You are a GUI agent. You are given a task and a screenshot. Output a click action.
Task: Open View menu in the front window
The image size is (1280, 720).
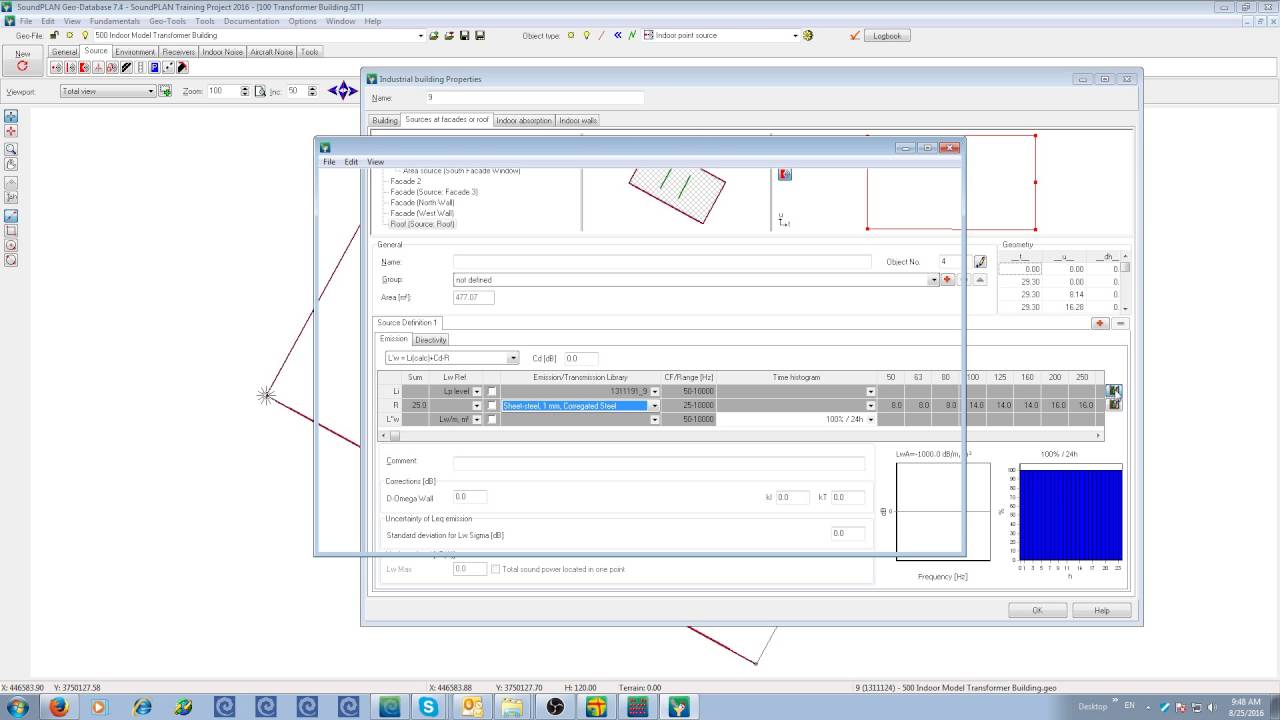pyautogui.click(x=375, y=162)
